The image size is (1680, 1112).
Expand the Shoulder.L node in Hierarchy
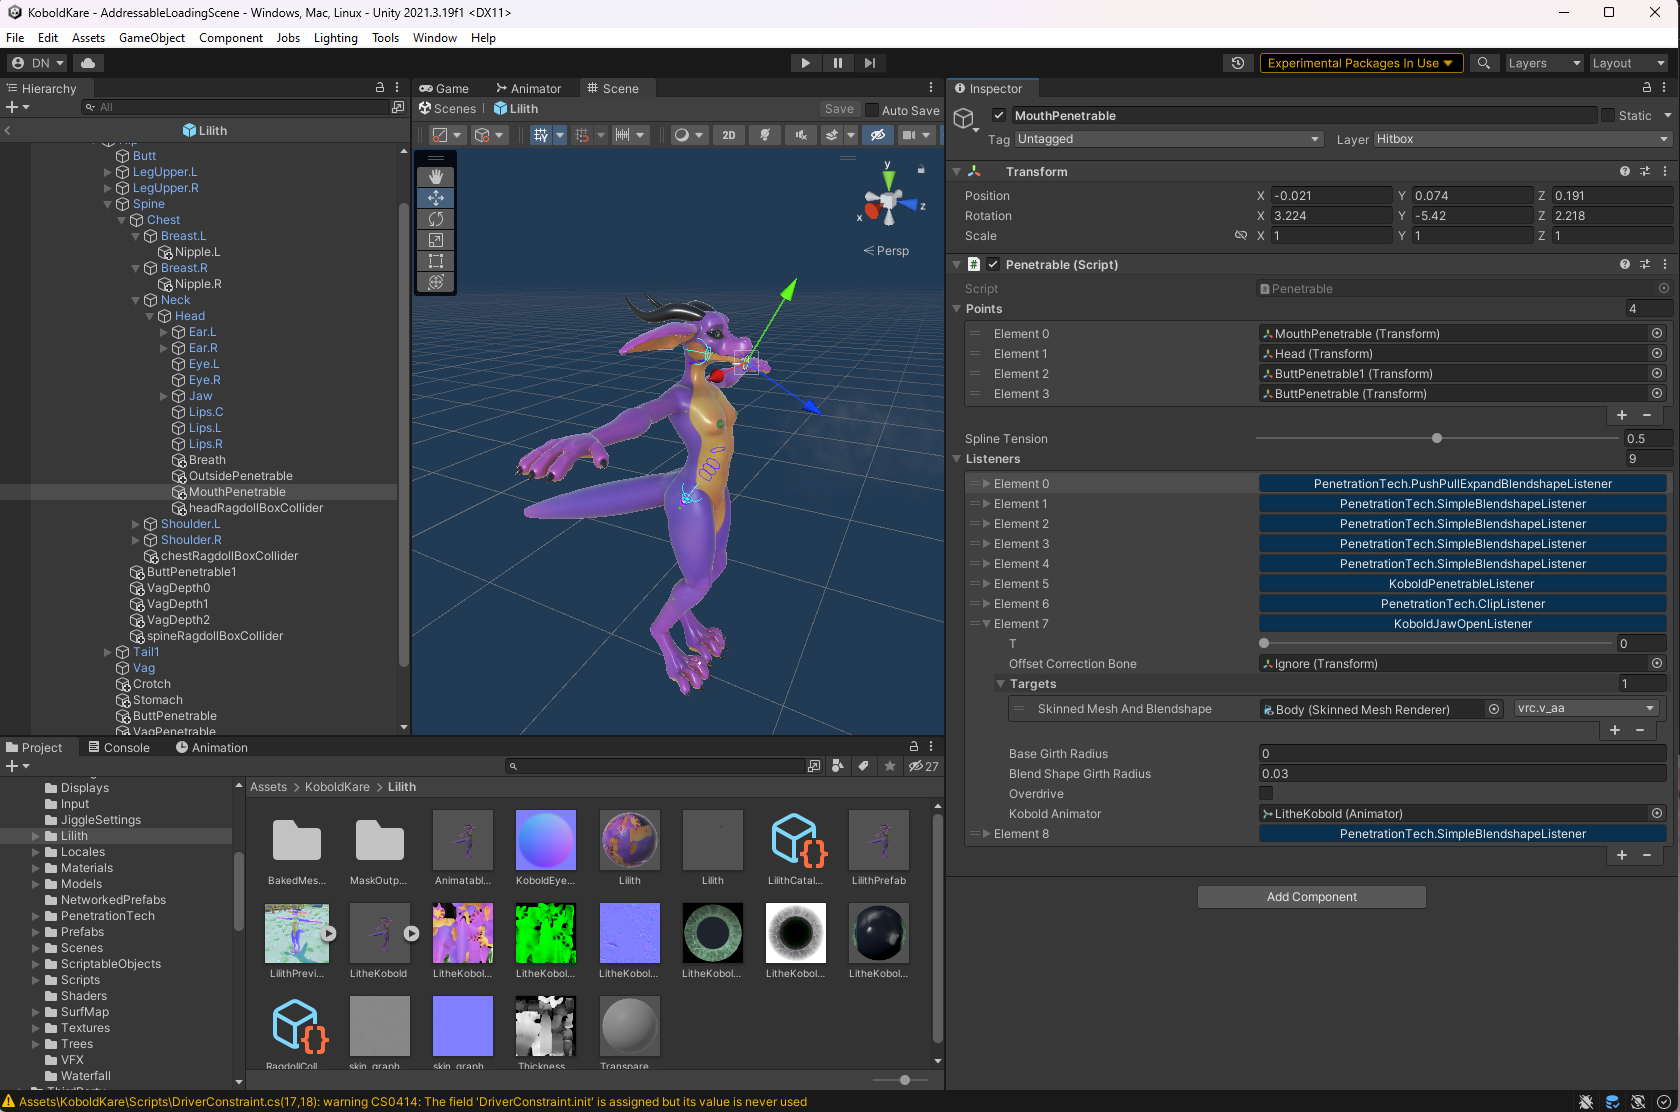click(x=136, y=524)
